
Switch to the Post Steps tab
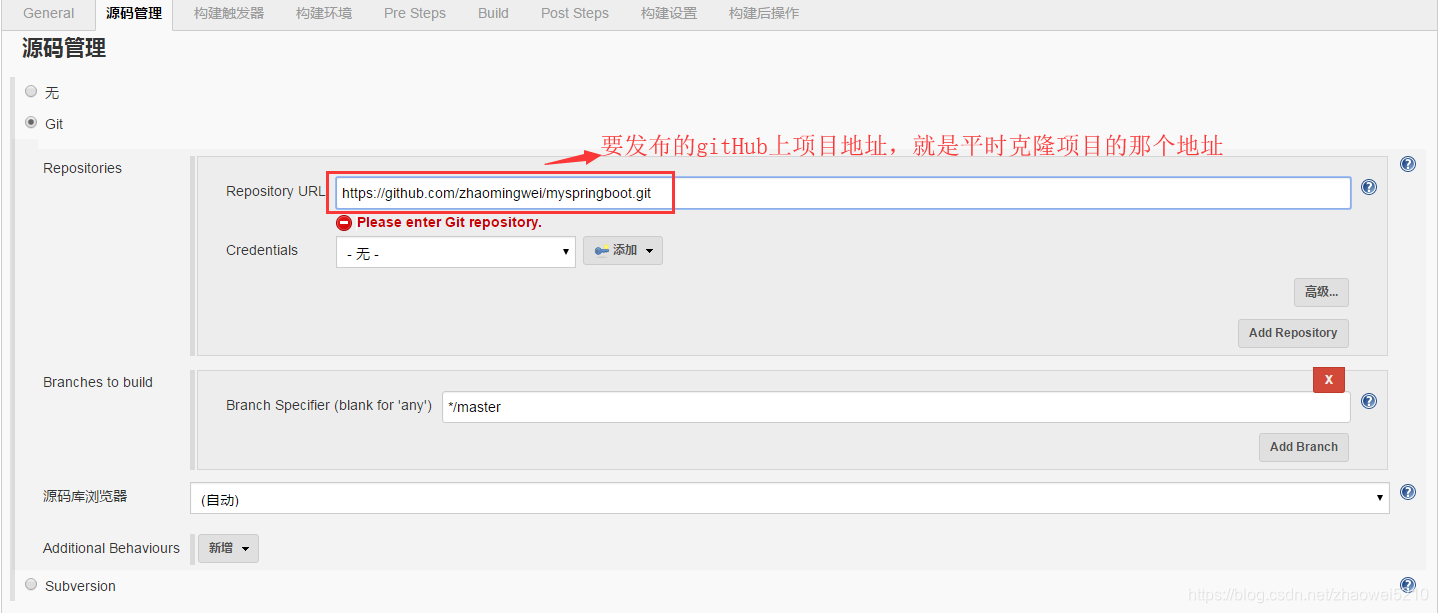(575, 13)
